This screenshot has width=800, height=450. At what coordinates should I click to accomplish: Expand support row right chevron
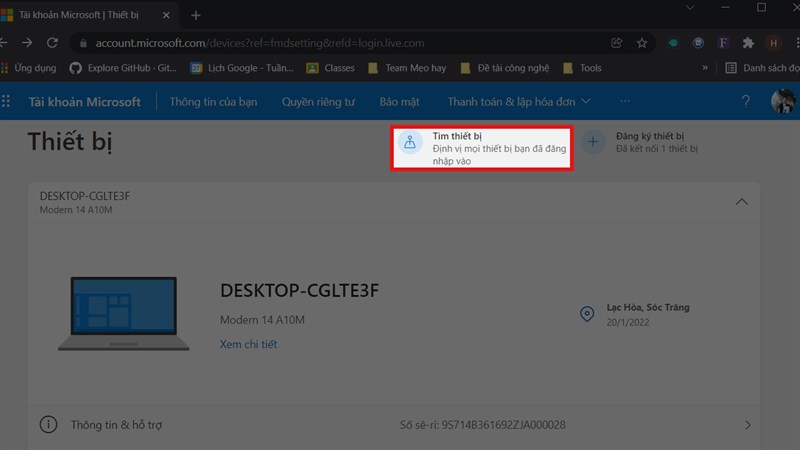(x=747, y=425)
